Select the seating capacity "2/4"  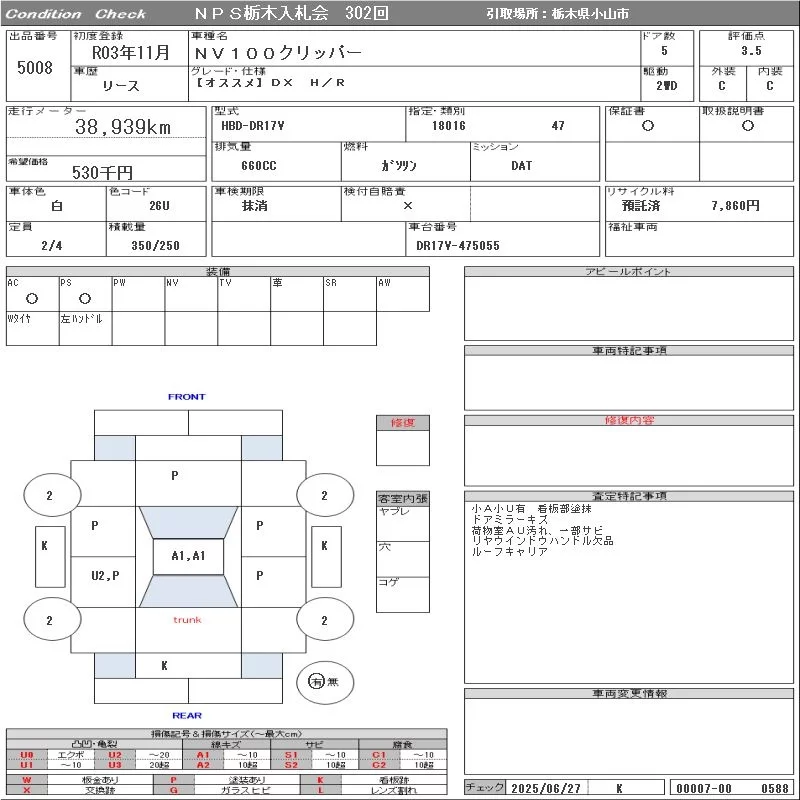click(52, 245)
